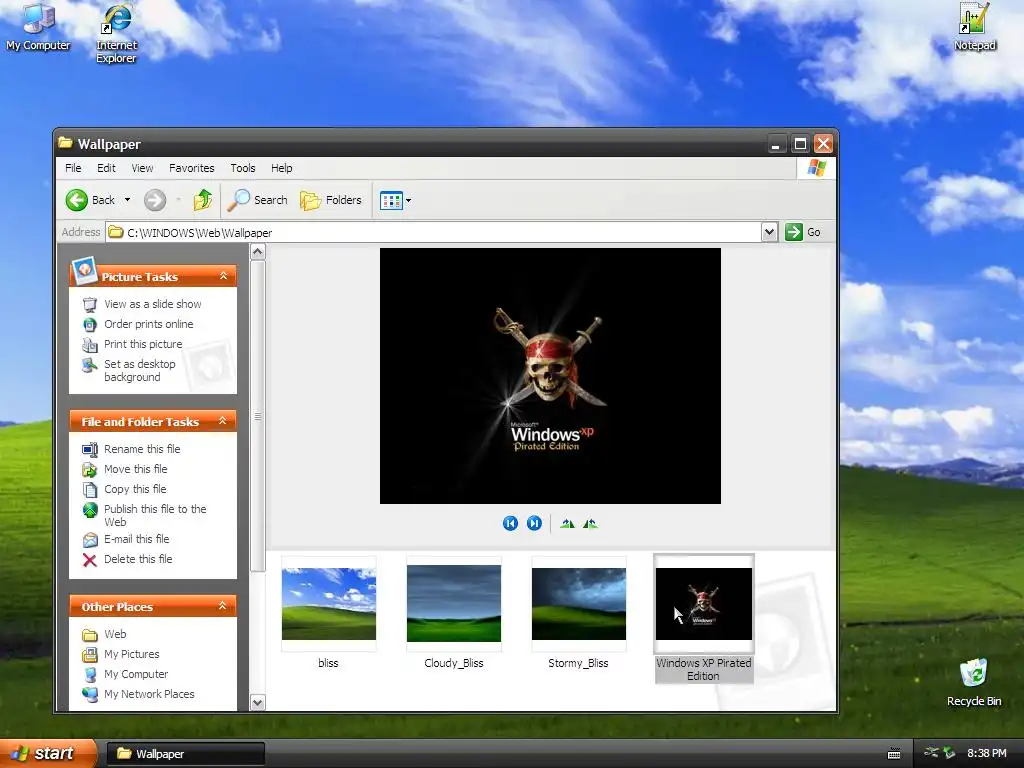Screen dimensions: 1024x768
Task: Click Set as desktop background
Action: [140, 370]
